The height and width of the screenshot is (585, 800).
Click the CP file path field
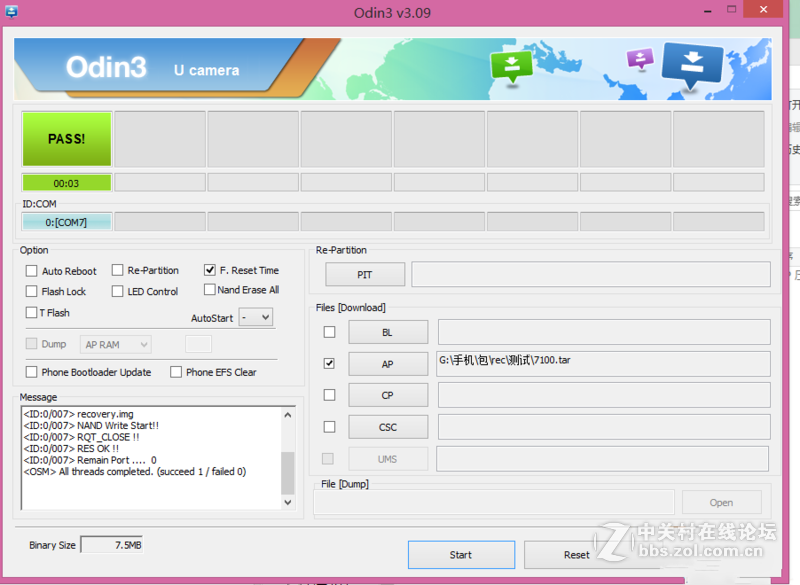604,395
